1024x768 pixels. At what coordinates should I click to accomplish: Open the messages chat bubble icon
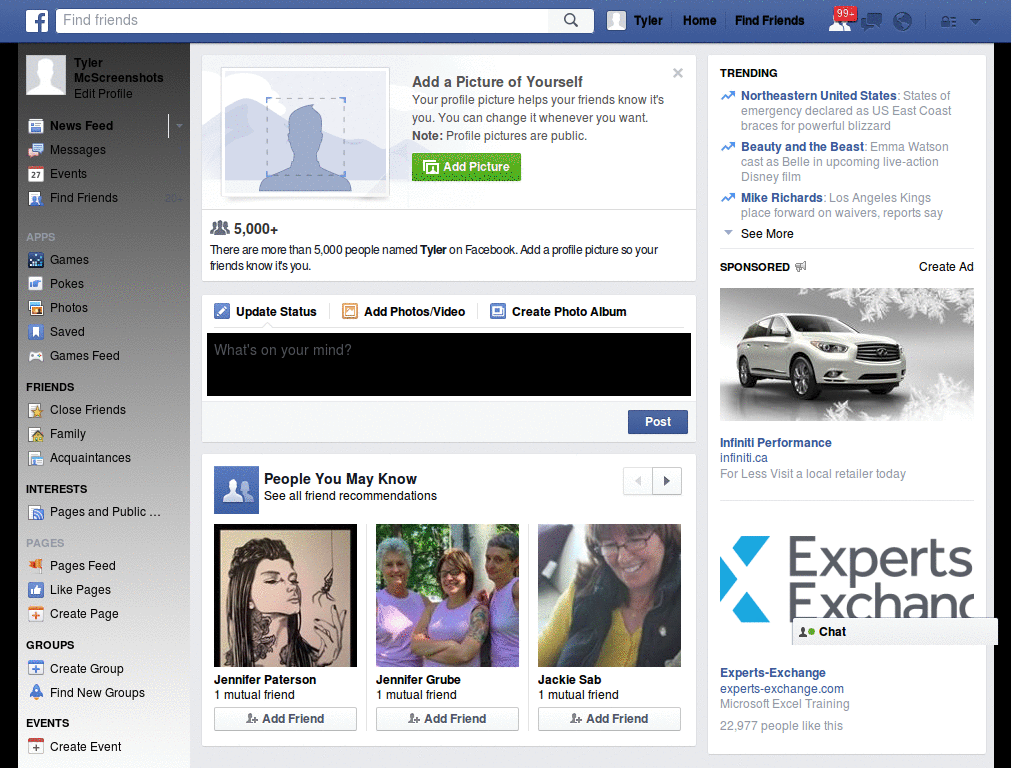coord(871,21)
